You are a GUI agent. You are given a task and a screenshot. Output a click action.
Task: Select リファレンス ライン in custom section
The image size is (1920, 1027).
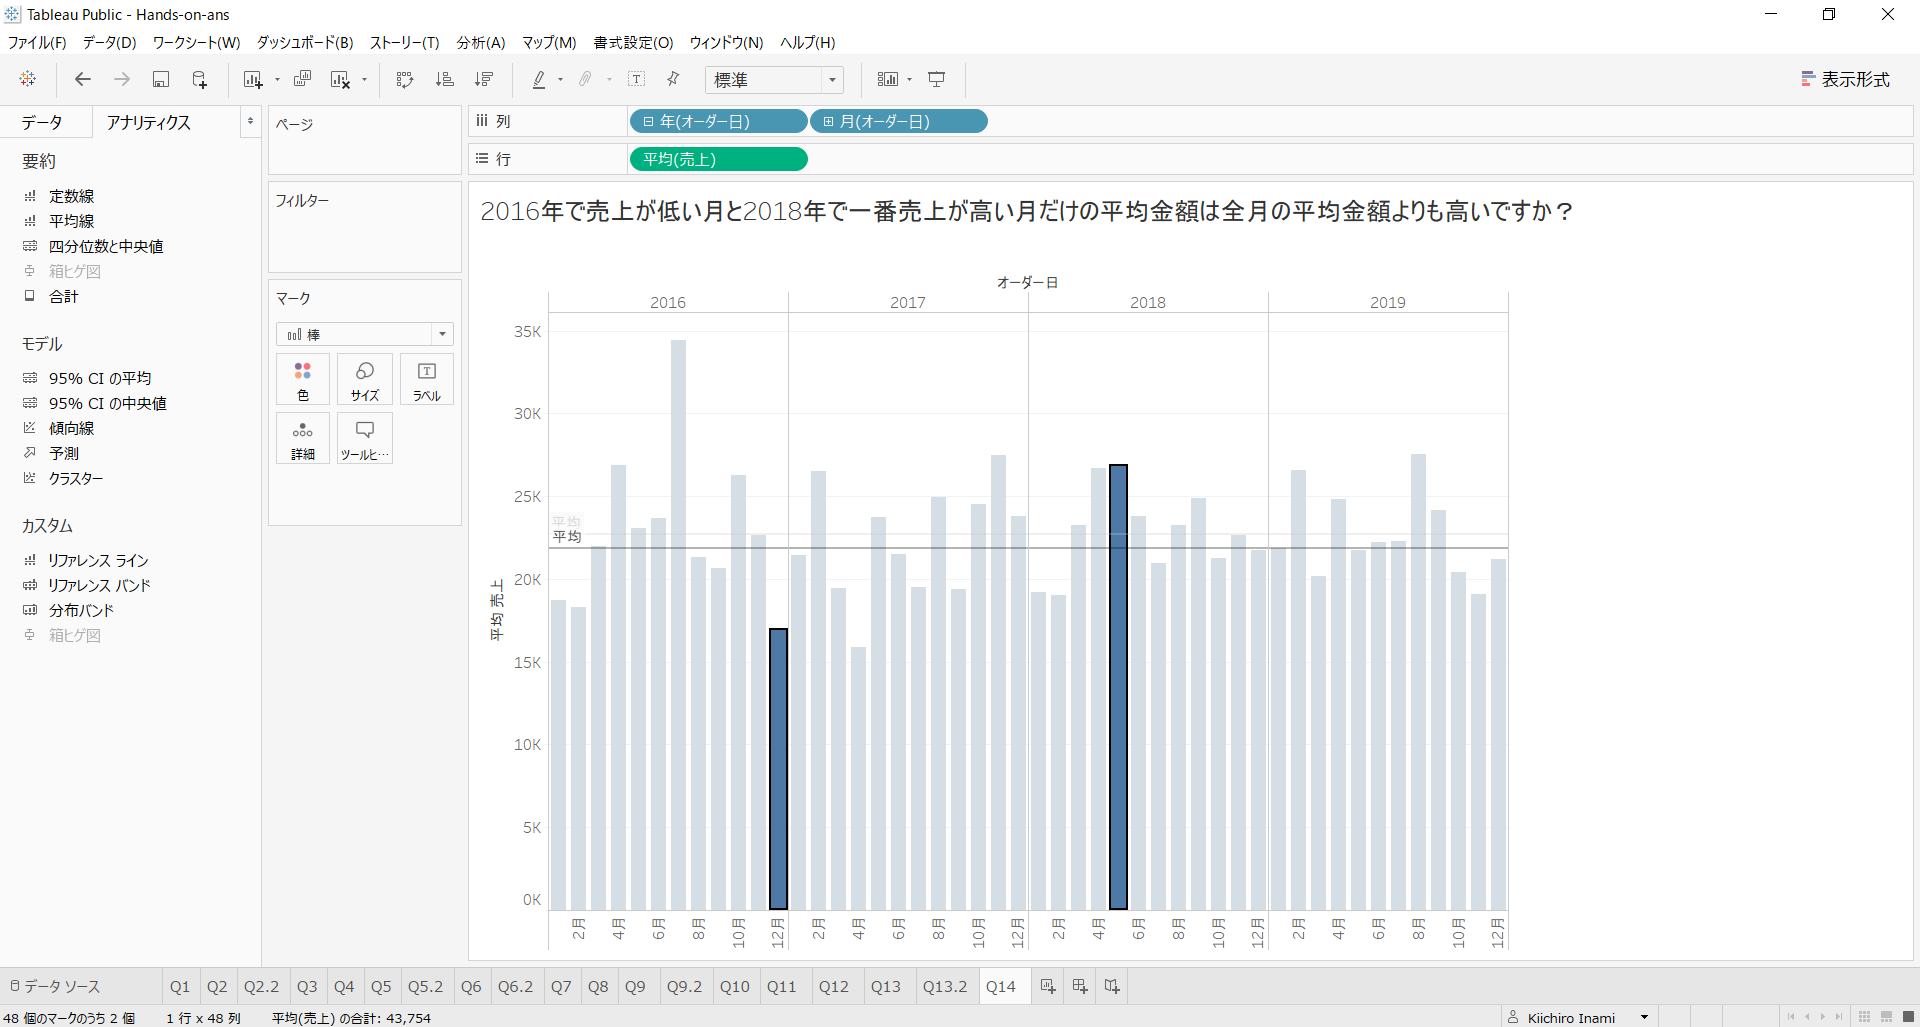click(98, 561)
